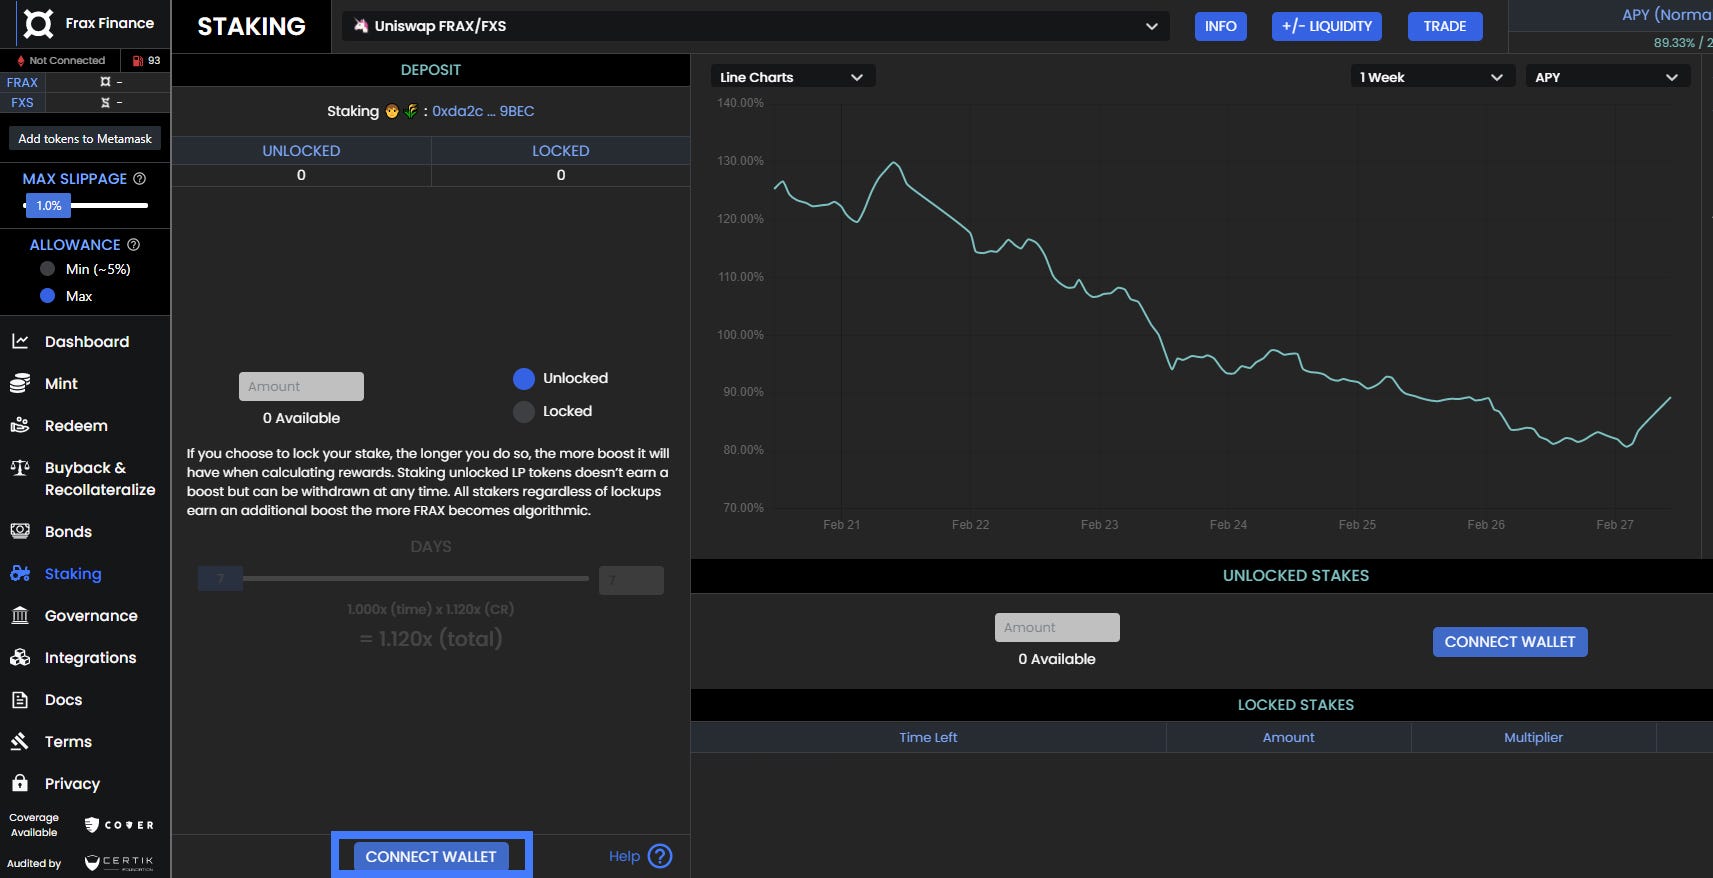
Task: Go to Dashboard page
Action: 87,341
